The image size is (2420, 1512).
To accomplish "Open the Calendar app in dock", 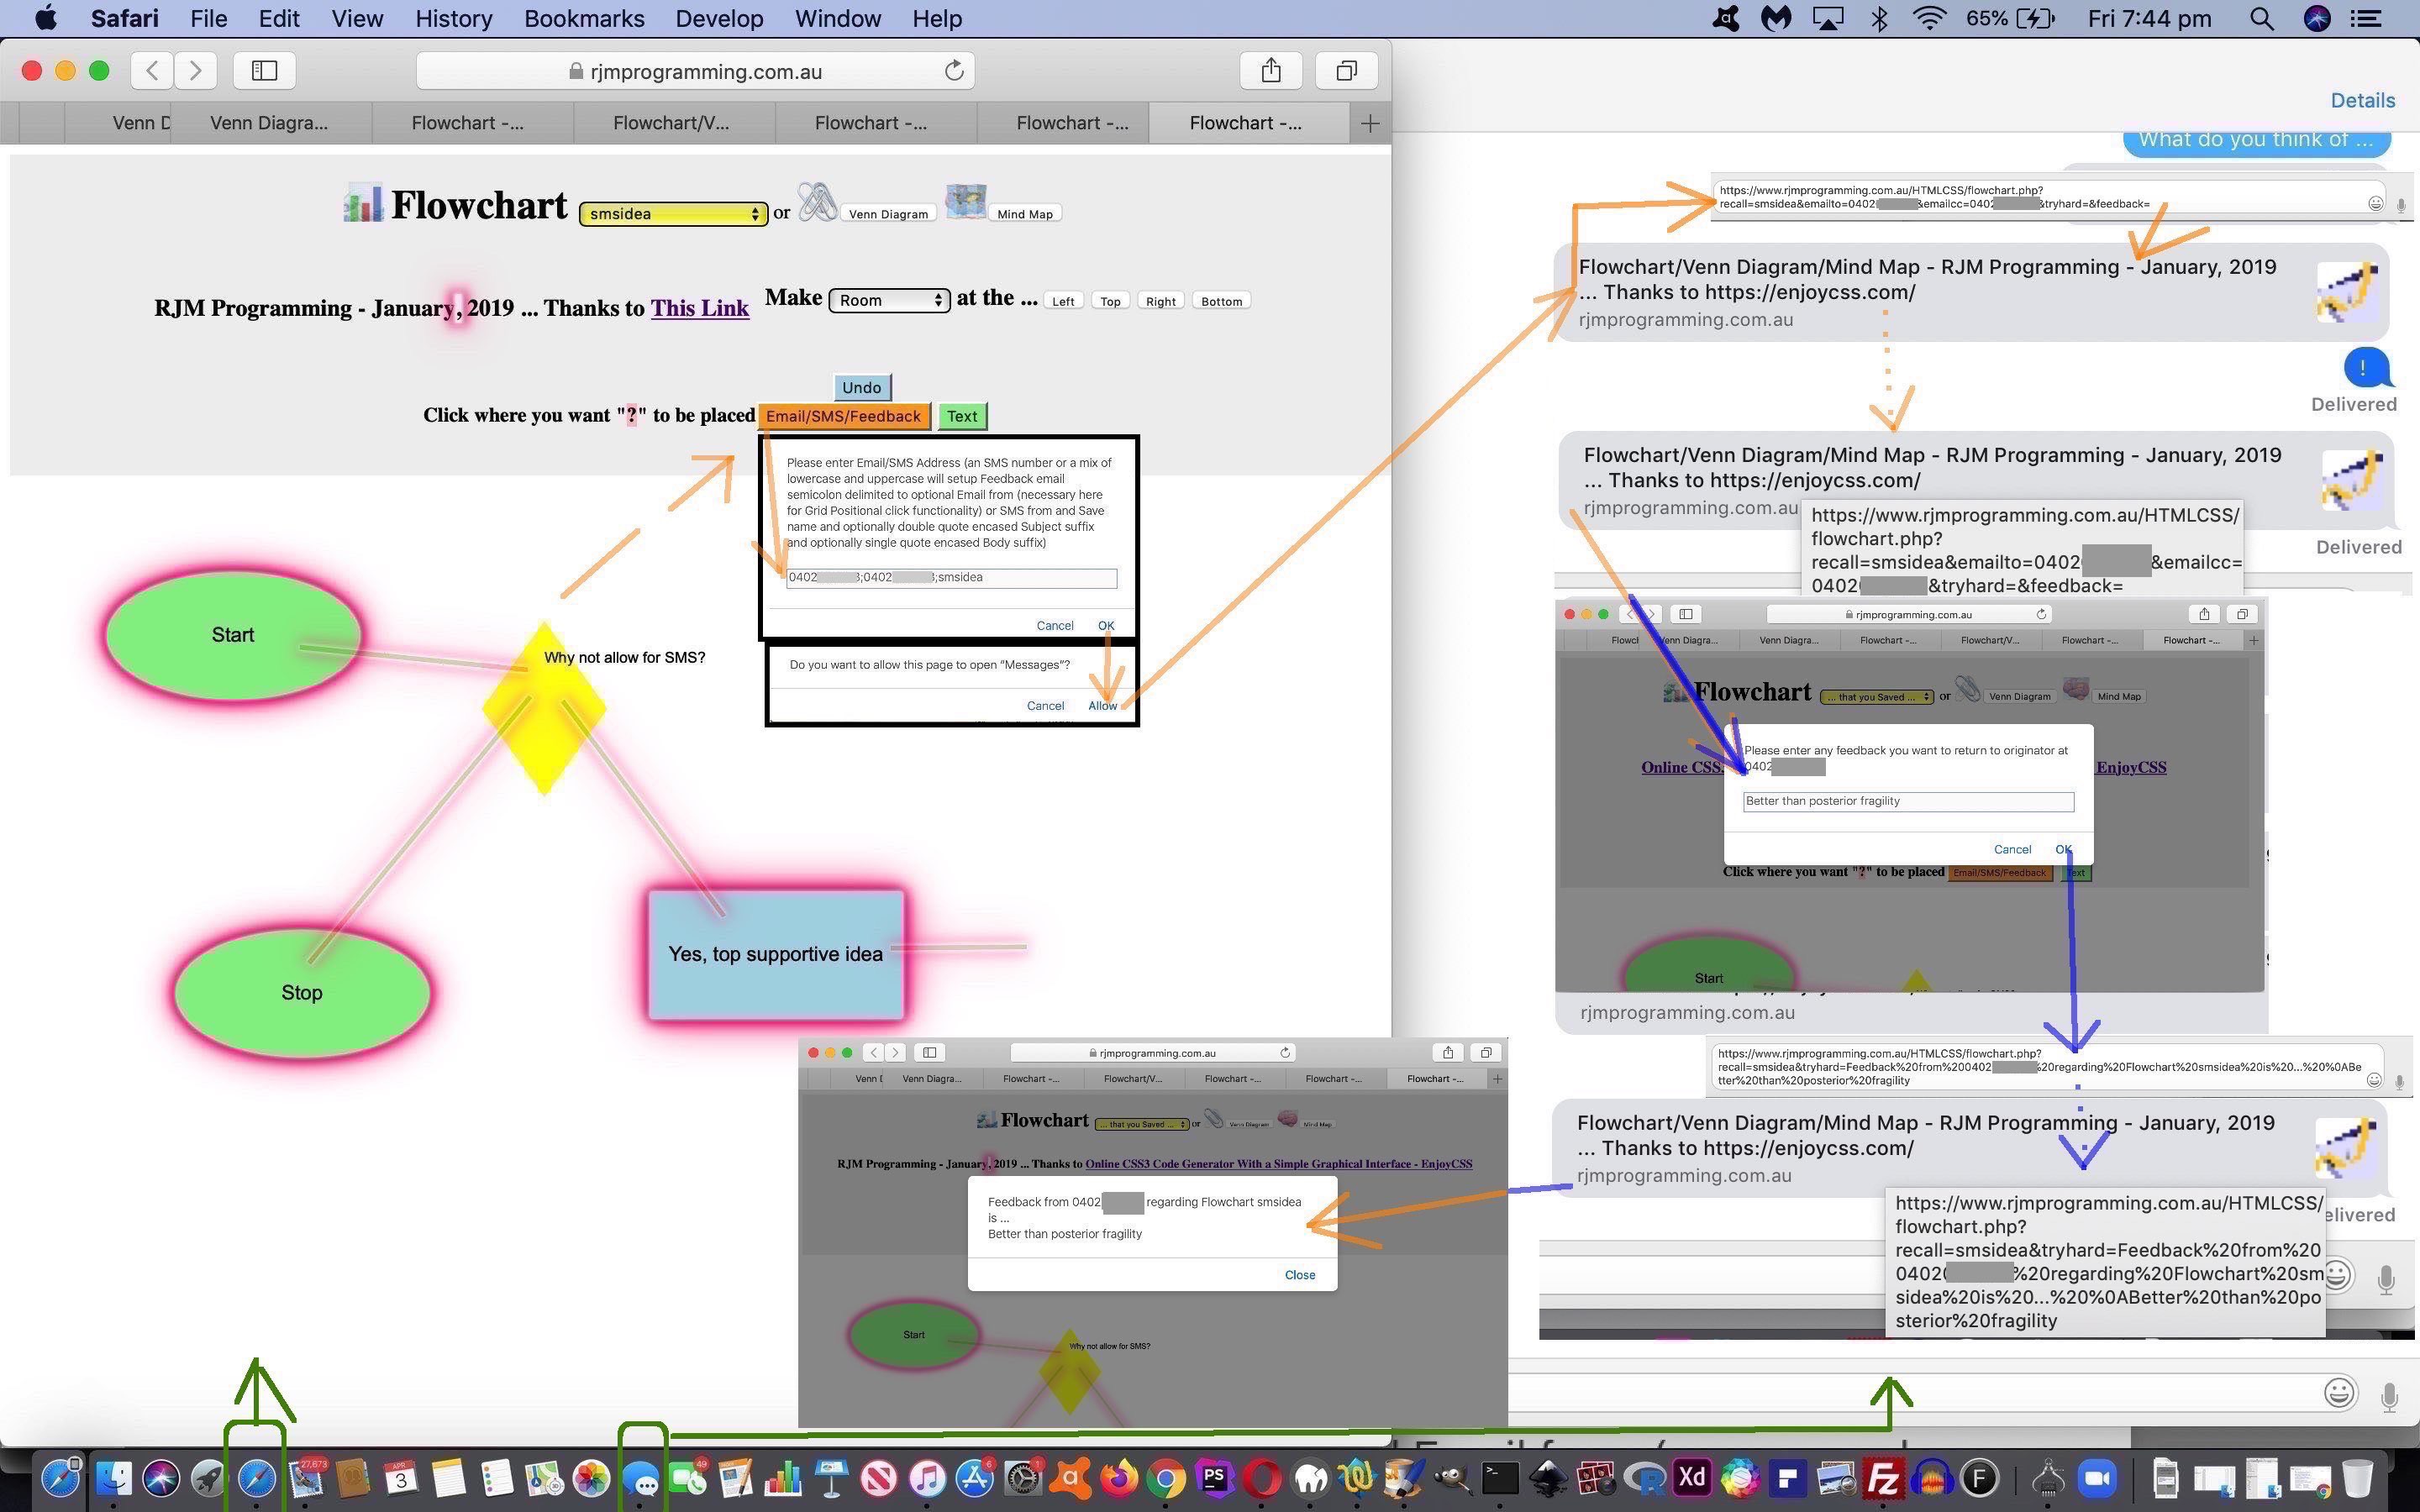I will tap(402, 1478).
